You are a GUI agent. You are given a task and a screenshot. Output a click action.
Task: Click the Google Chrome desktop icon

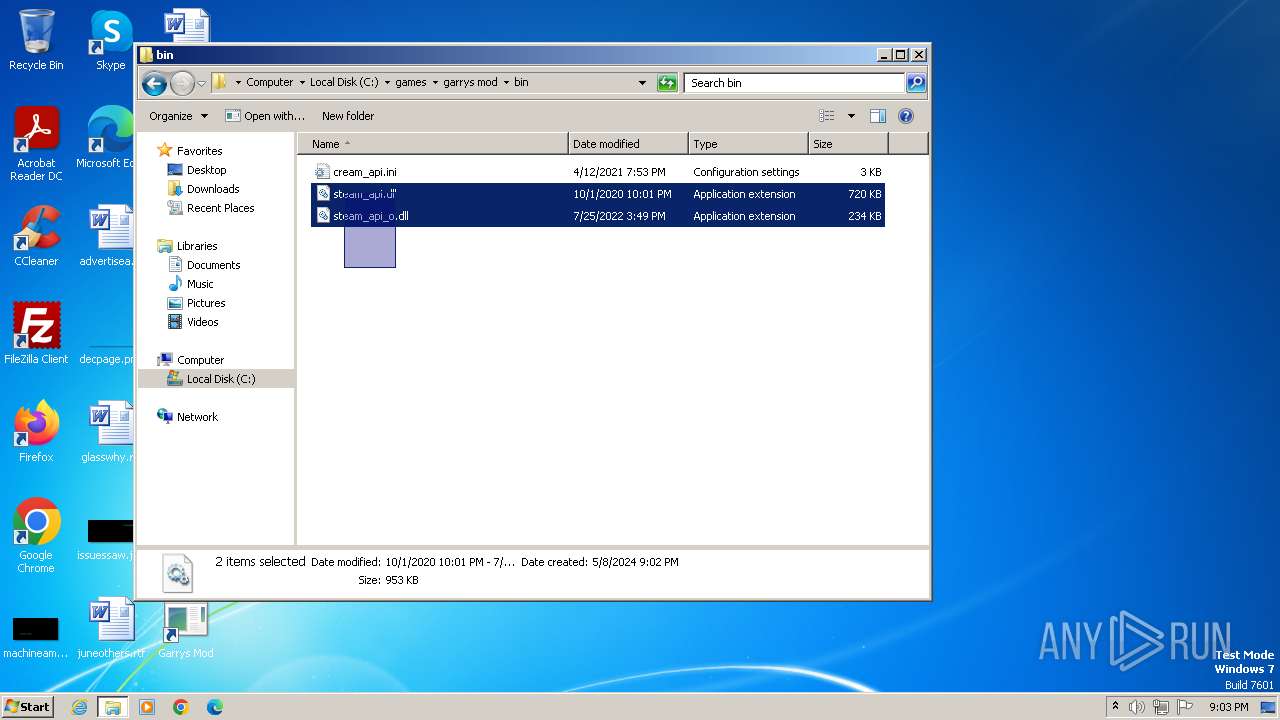click(36, 536)
